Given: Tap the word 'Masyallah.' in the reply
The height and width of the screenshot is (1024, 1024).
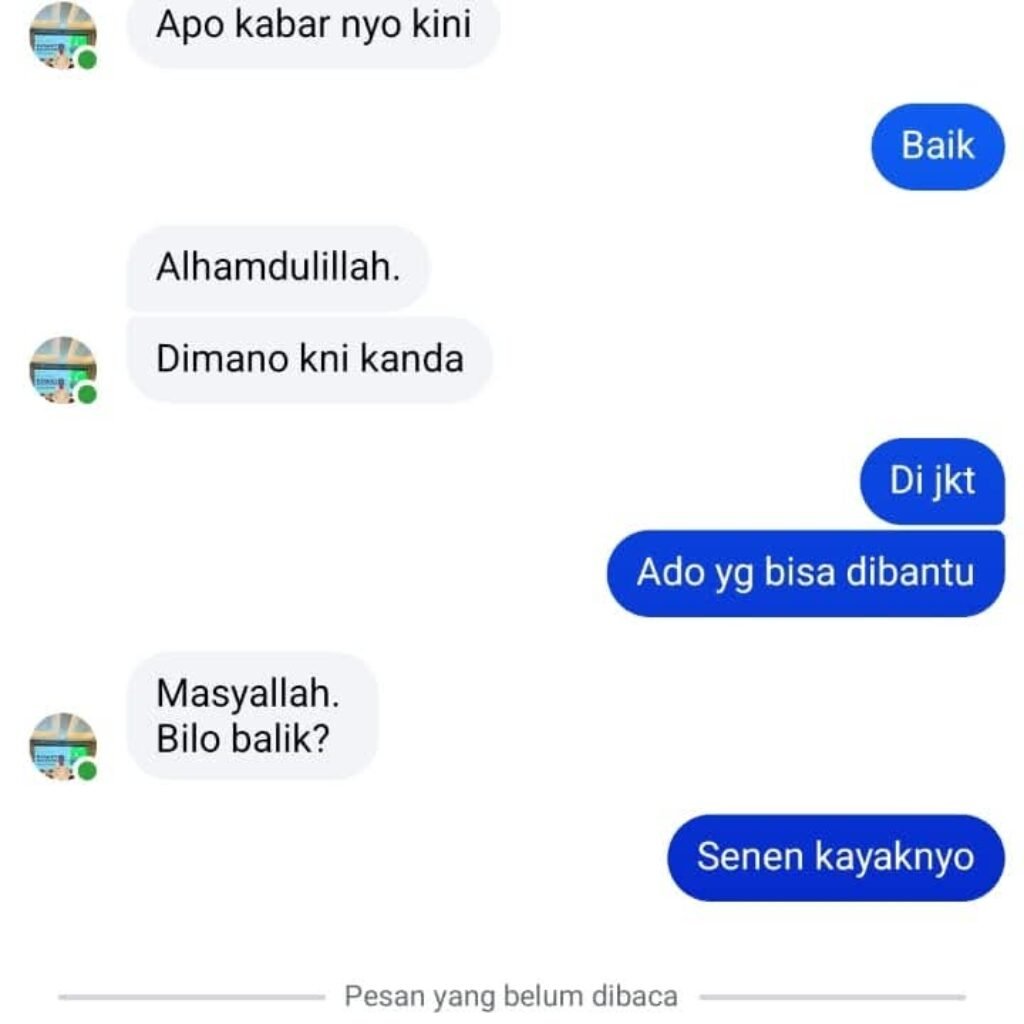Looking at the screenshot, I should pos(248,694).
